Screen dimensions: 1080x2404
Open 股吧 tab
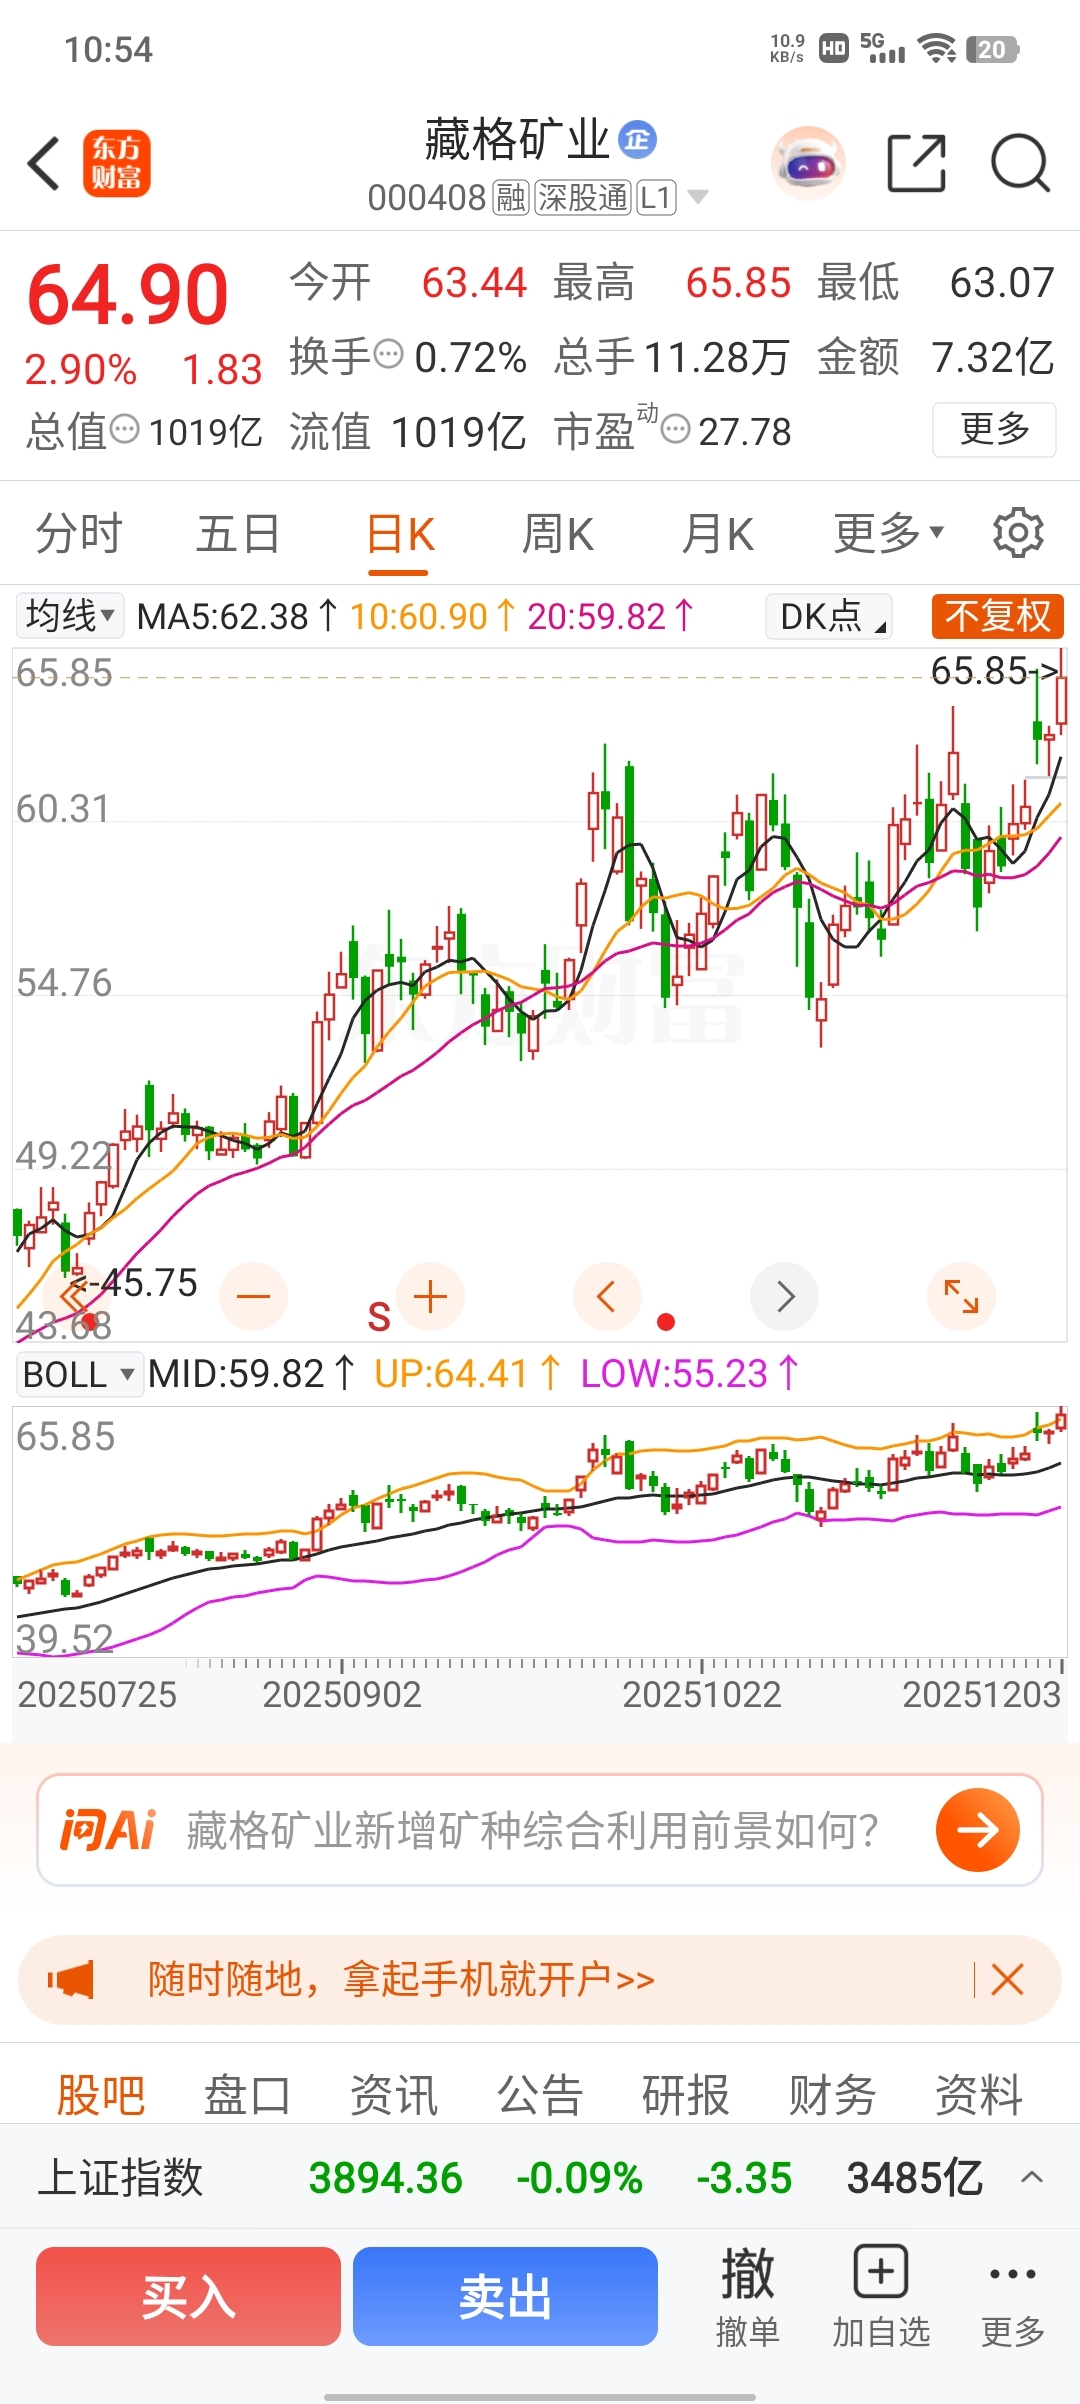[x=101, y=2095]
